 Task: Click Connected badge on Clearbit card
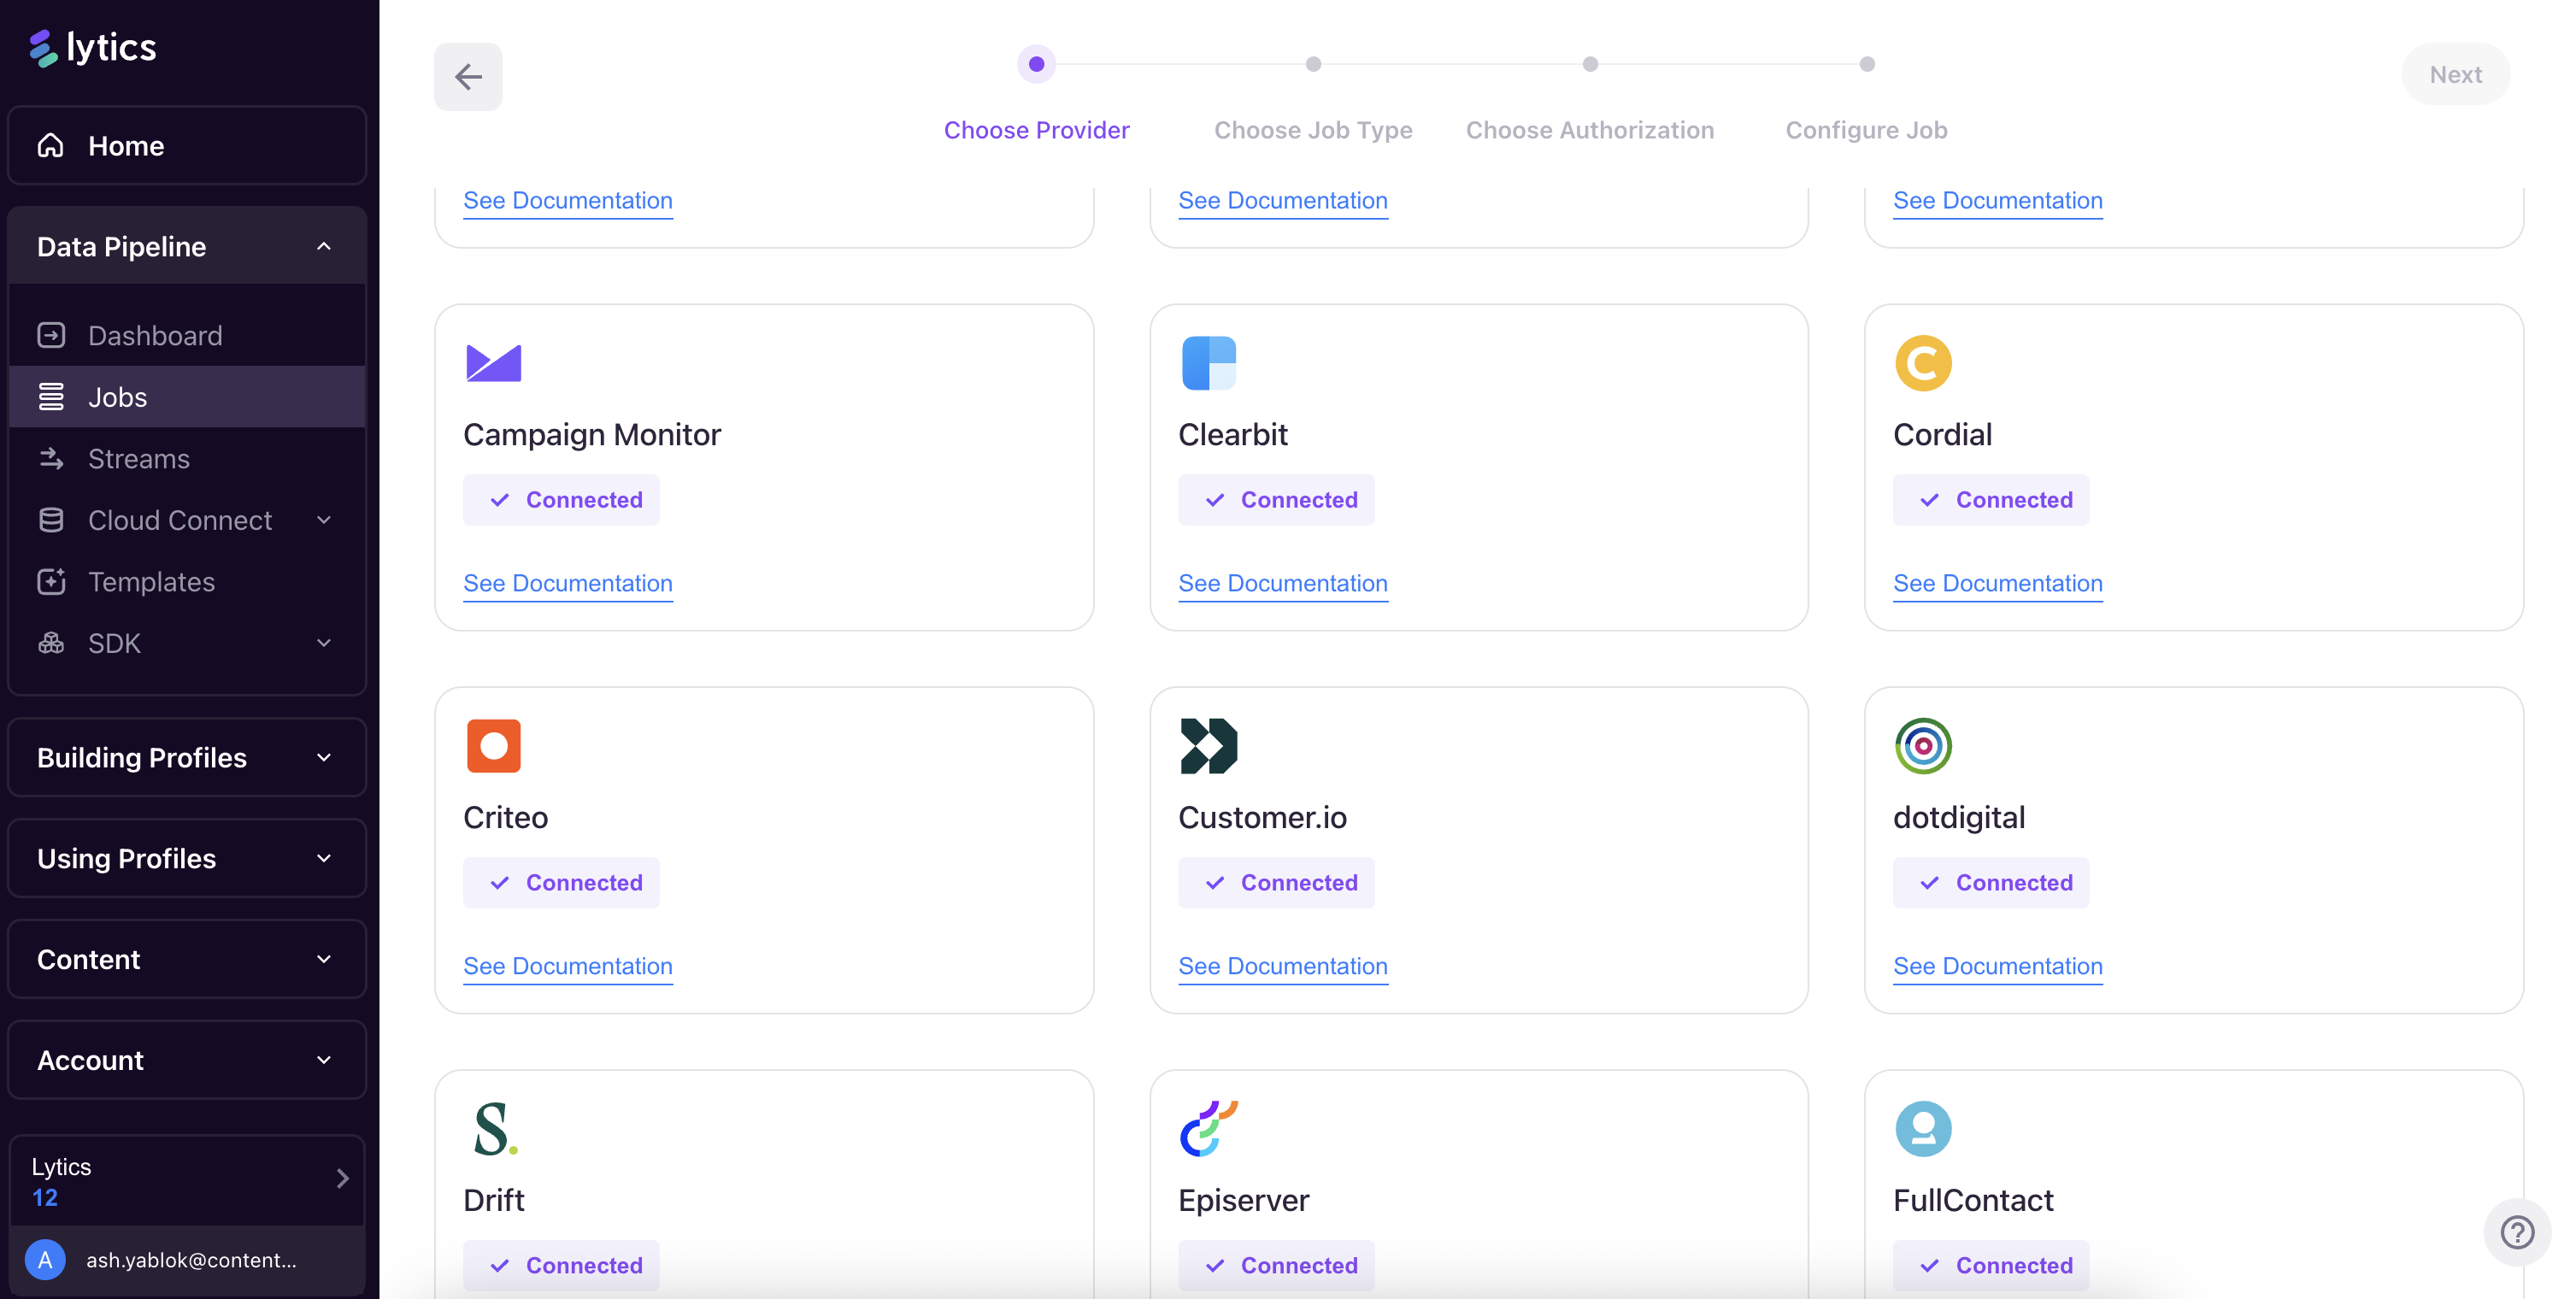coord(1276,499)
